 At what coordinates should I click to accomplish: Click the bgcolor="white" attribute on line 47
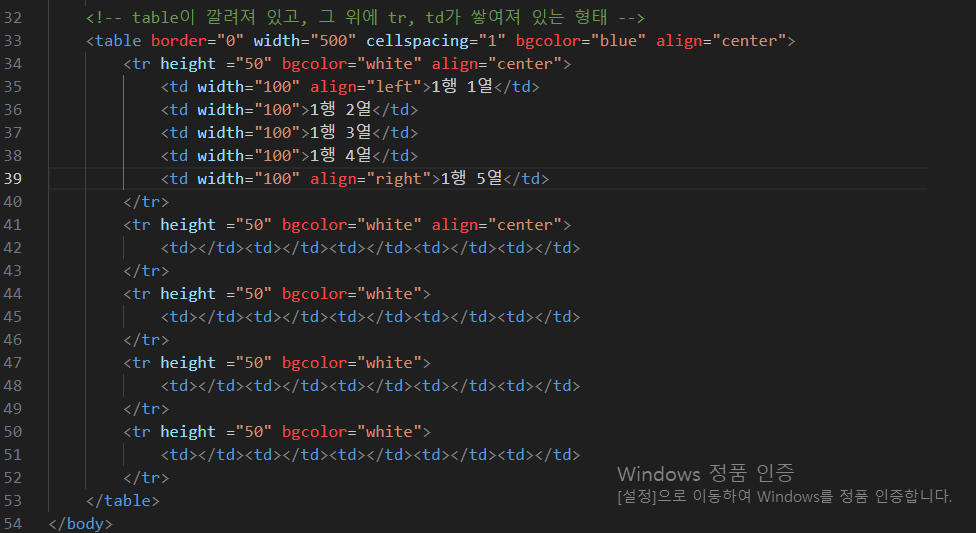352,363
